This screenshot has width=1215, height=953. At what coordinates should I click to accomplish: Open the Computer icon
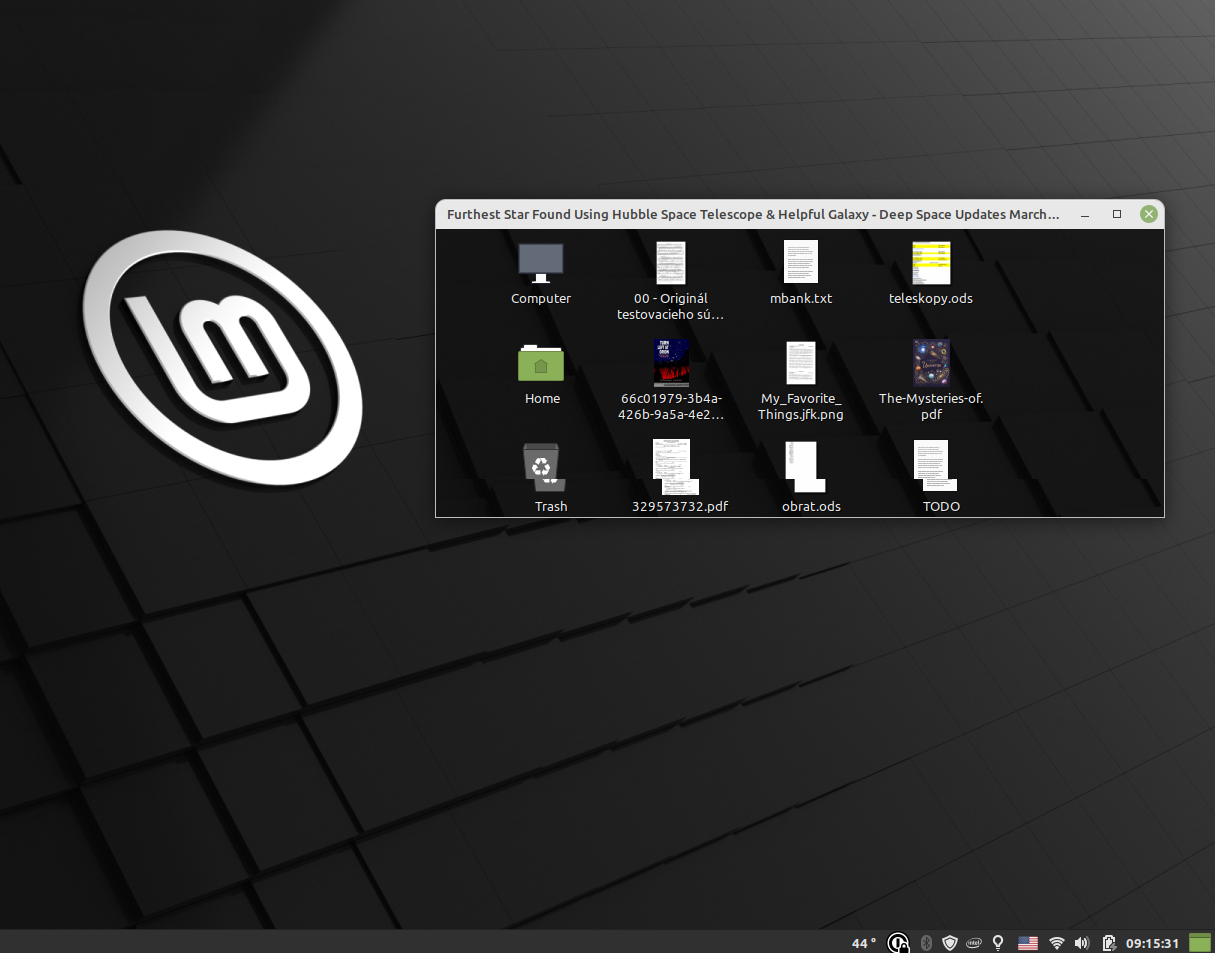click(541, 263)
